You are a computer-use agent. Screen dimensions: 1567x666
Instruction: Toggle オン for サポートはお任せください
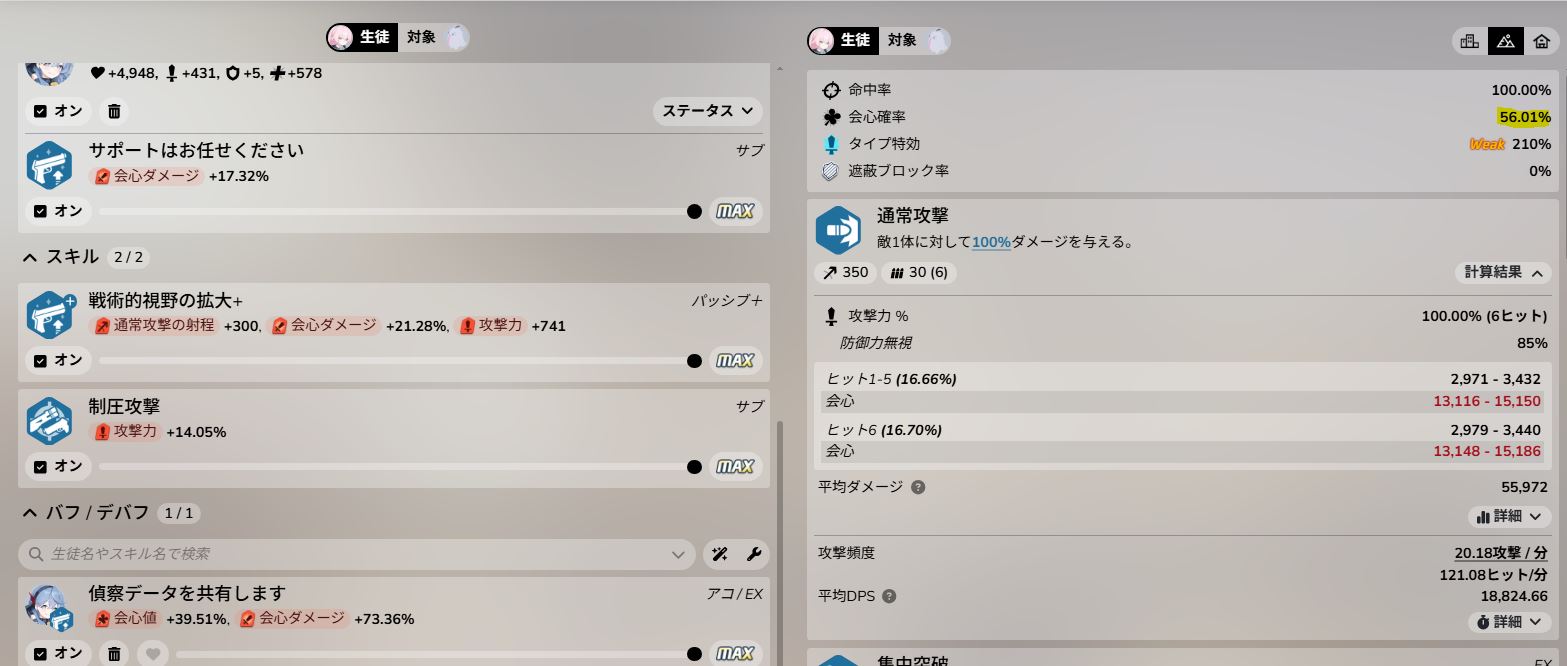click(58, 211)
